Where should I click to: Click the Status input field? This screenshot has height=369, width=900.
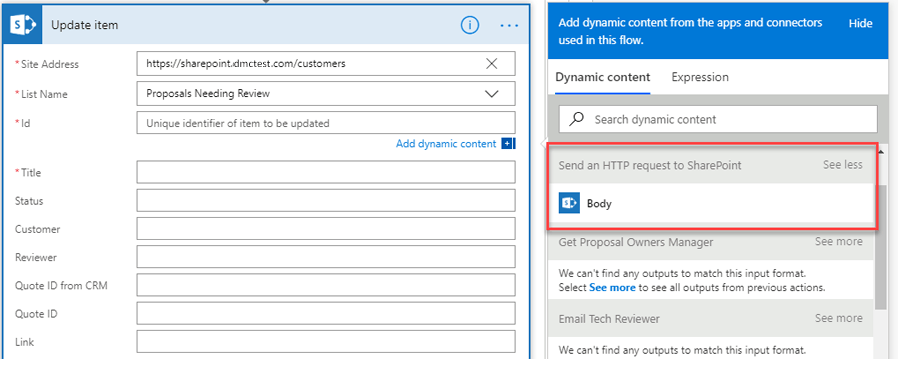[326, 200]
